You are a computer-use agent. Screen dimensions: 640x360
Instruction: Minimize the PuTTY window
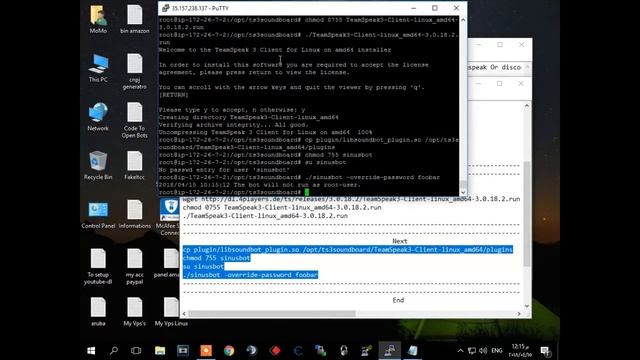tap(413, 8)
